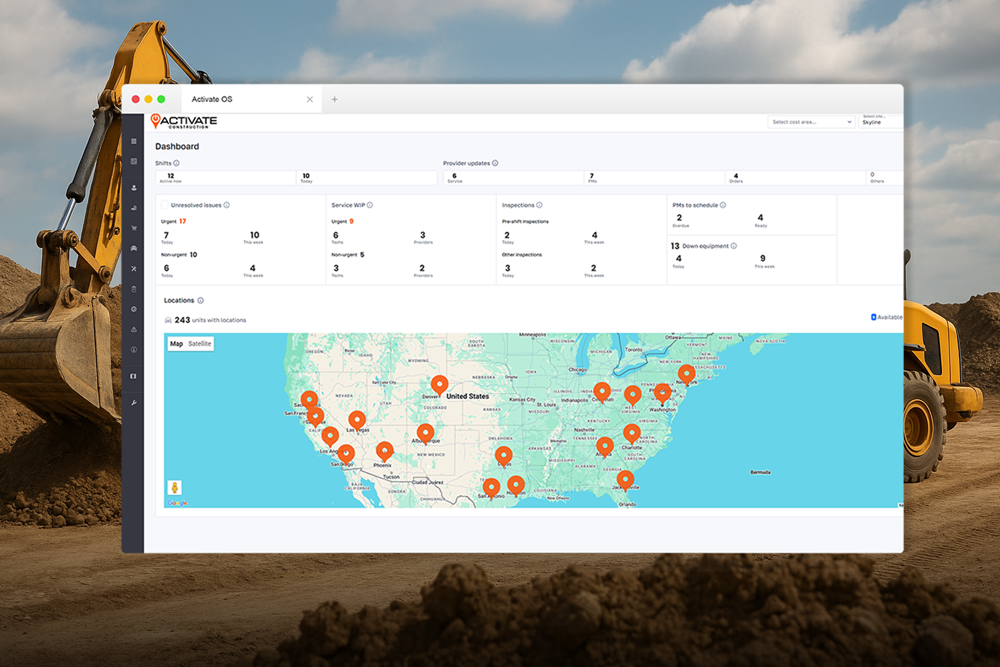Click the Pre-shift inspections label
Viewport: 1000px width, 667px height.
tap(525, 221)
